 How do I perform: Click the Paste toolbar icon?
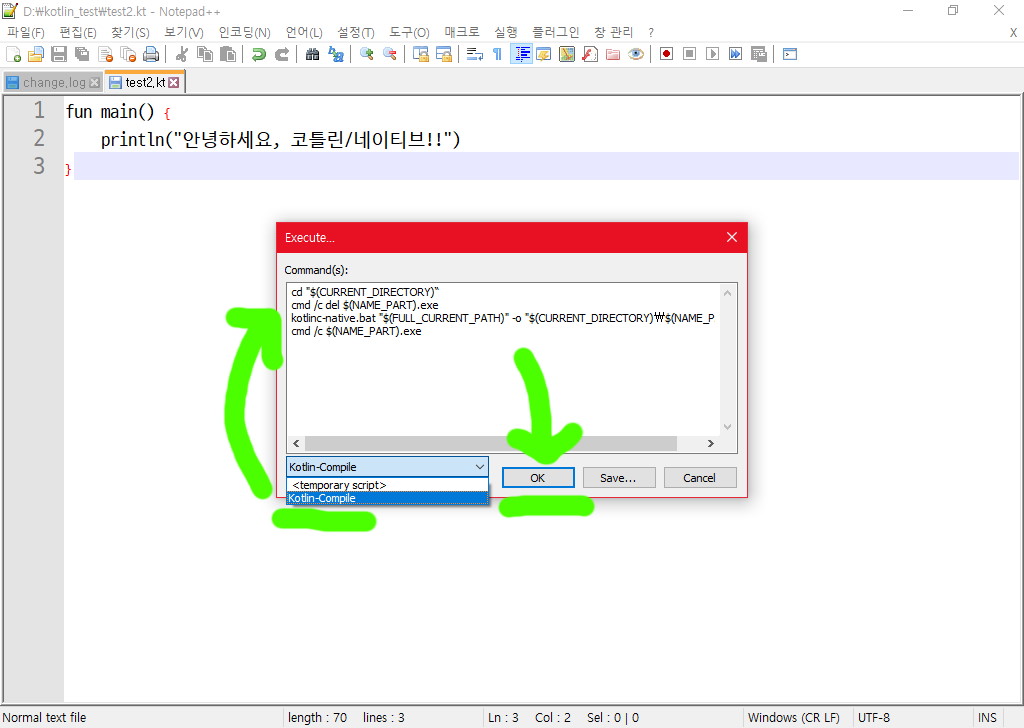pyautogui.click(x=228, y=54)
